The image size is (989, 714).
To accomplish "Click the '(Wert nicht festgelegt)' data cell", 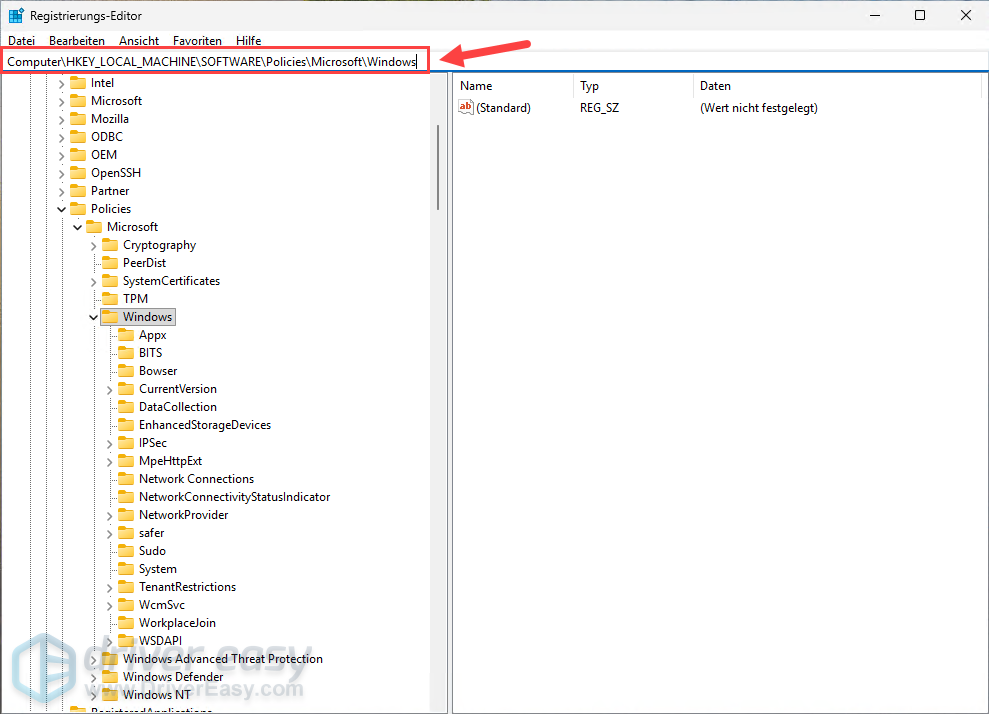I will (759, 108).
